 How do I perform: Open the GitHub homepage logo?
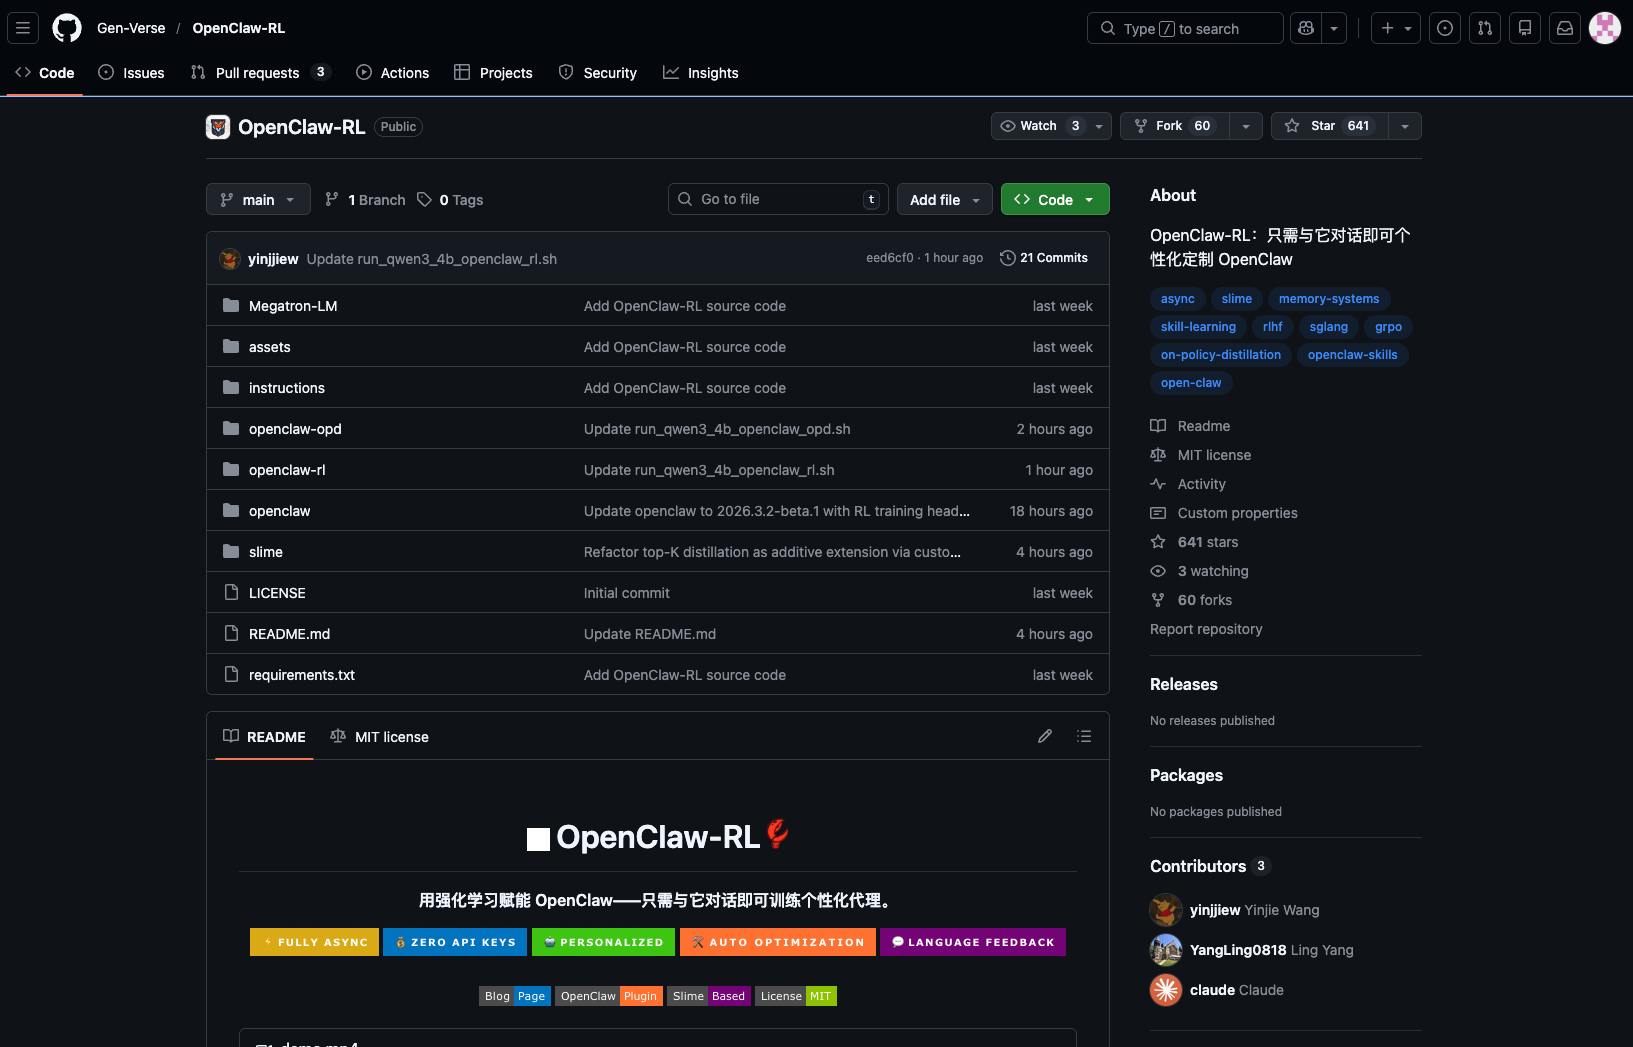click(x=67, y=28)
